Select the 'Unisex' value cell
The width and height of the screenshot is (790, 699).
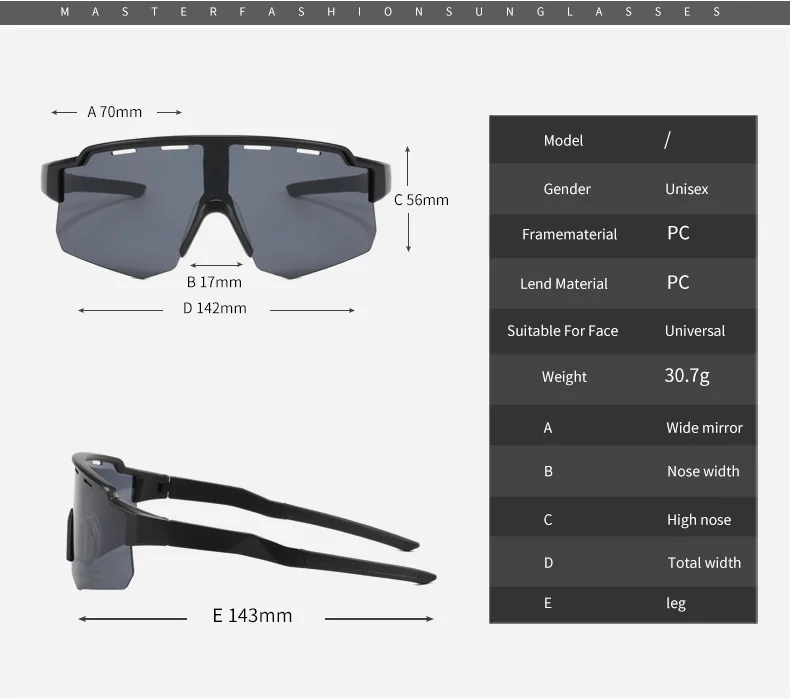pos(686,189)
